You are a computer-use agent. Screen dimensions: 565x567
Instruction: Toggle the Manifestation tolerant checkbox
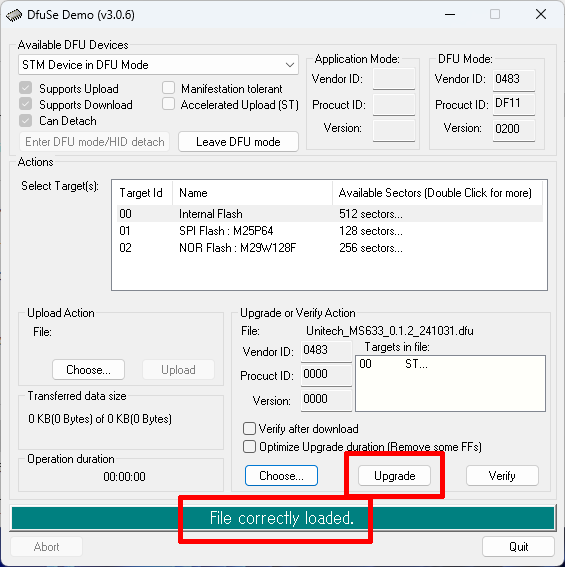click(169, 88)
